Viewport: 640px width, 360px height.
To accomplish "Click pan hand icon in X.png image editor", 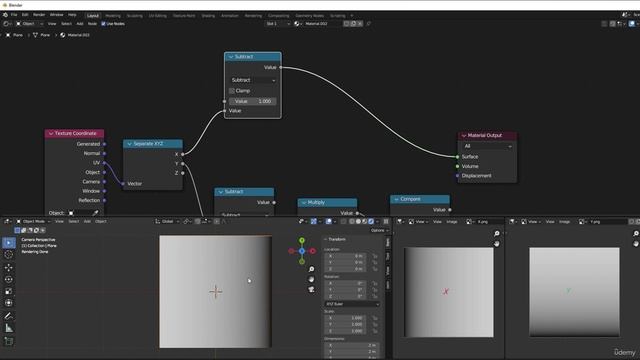I will click(x=497, y=244).
